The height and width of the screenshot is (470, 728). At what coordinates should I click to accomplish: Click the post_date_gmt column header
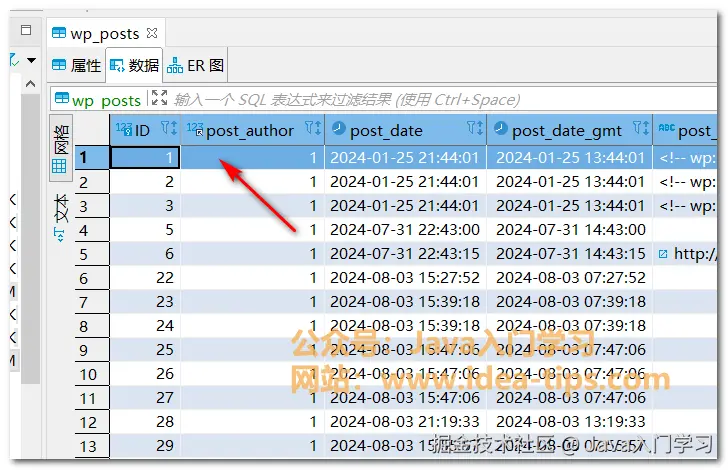pos(570,131)
